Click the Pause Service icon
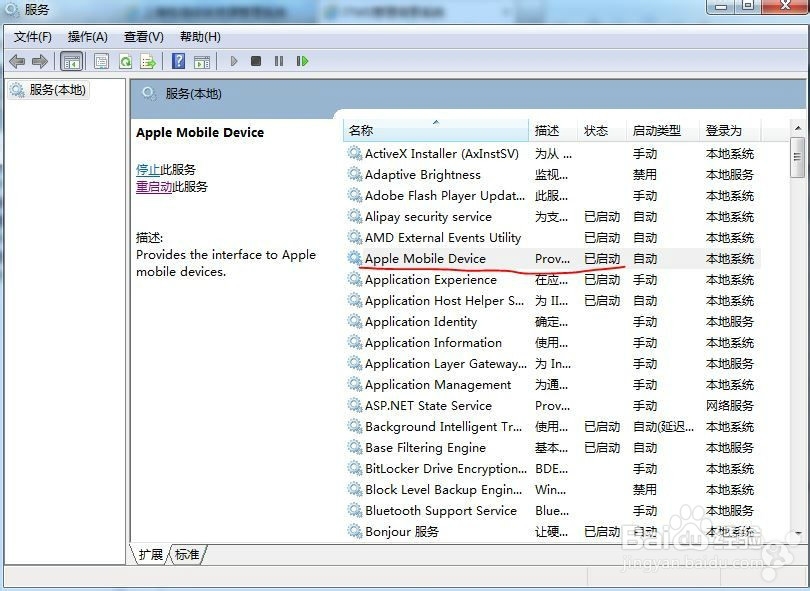This screenshot has height=591, width=810. tap(279, 61)
